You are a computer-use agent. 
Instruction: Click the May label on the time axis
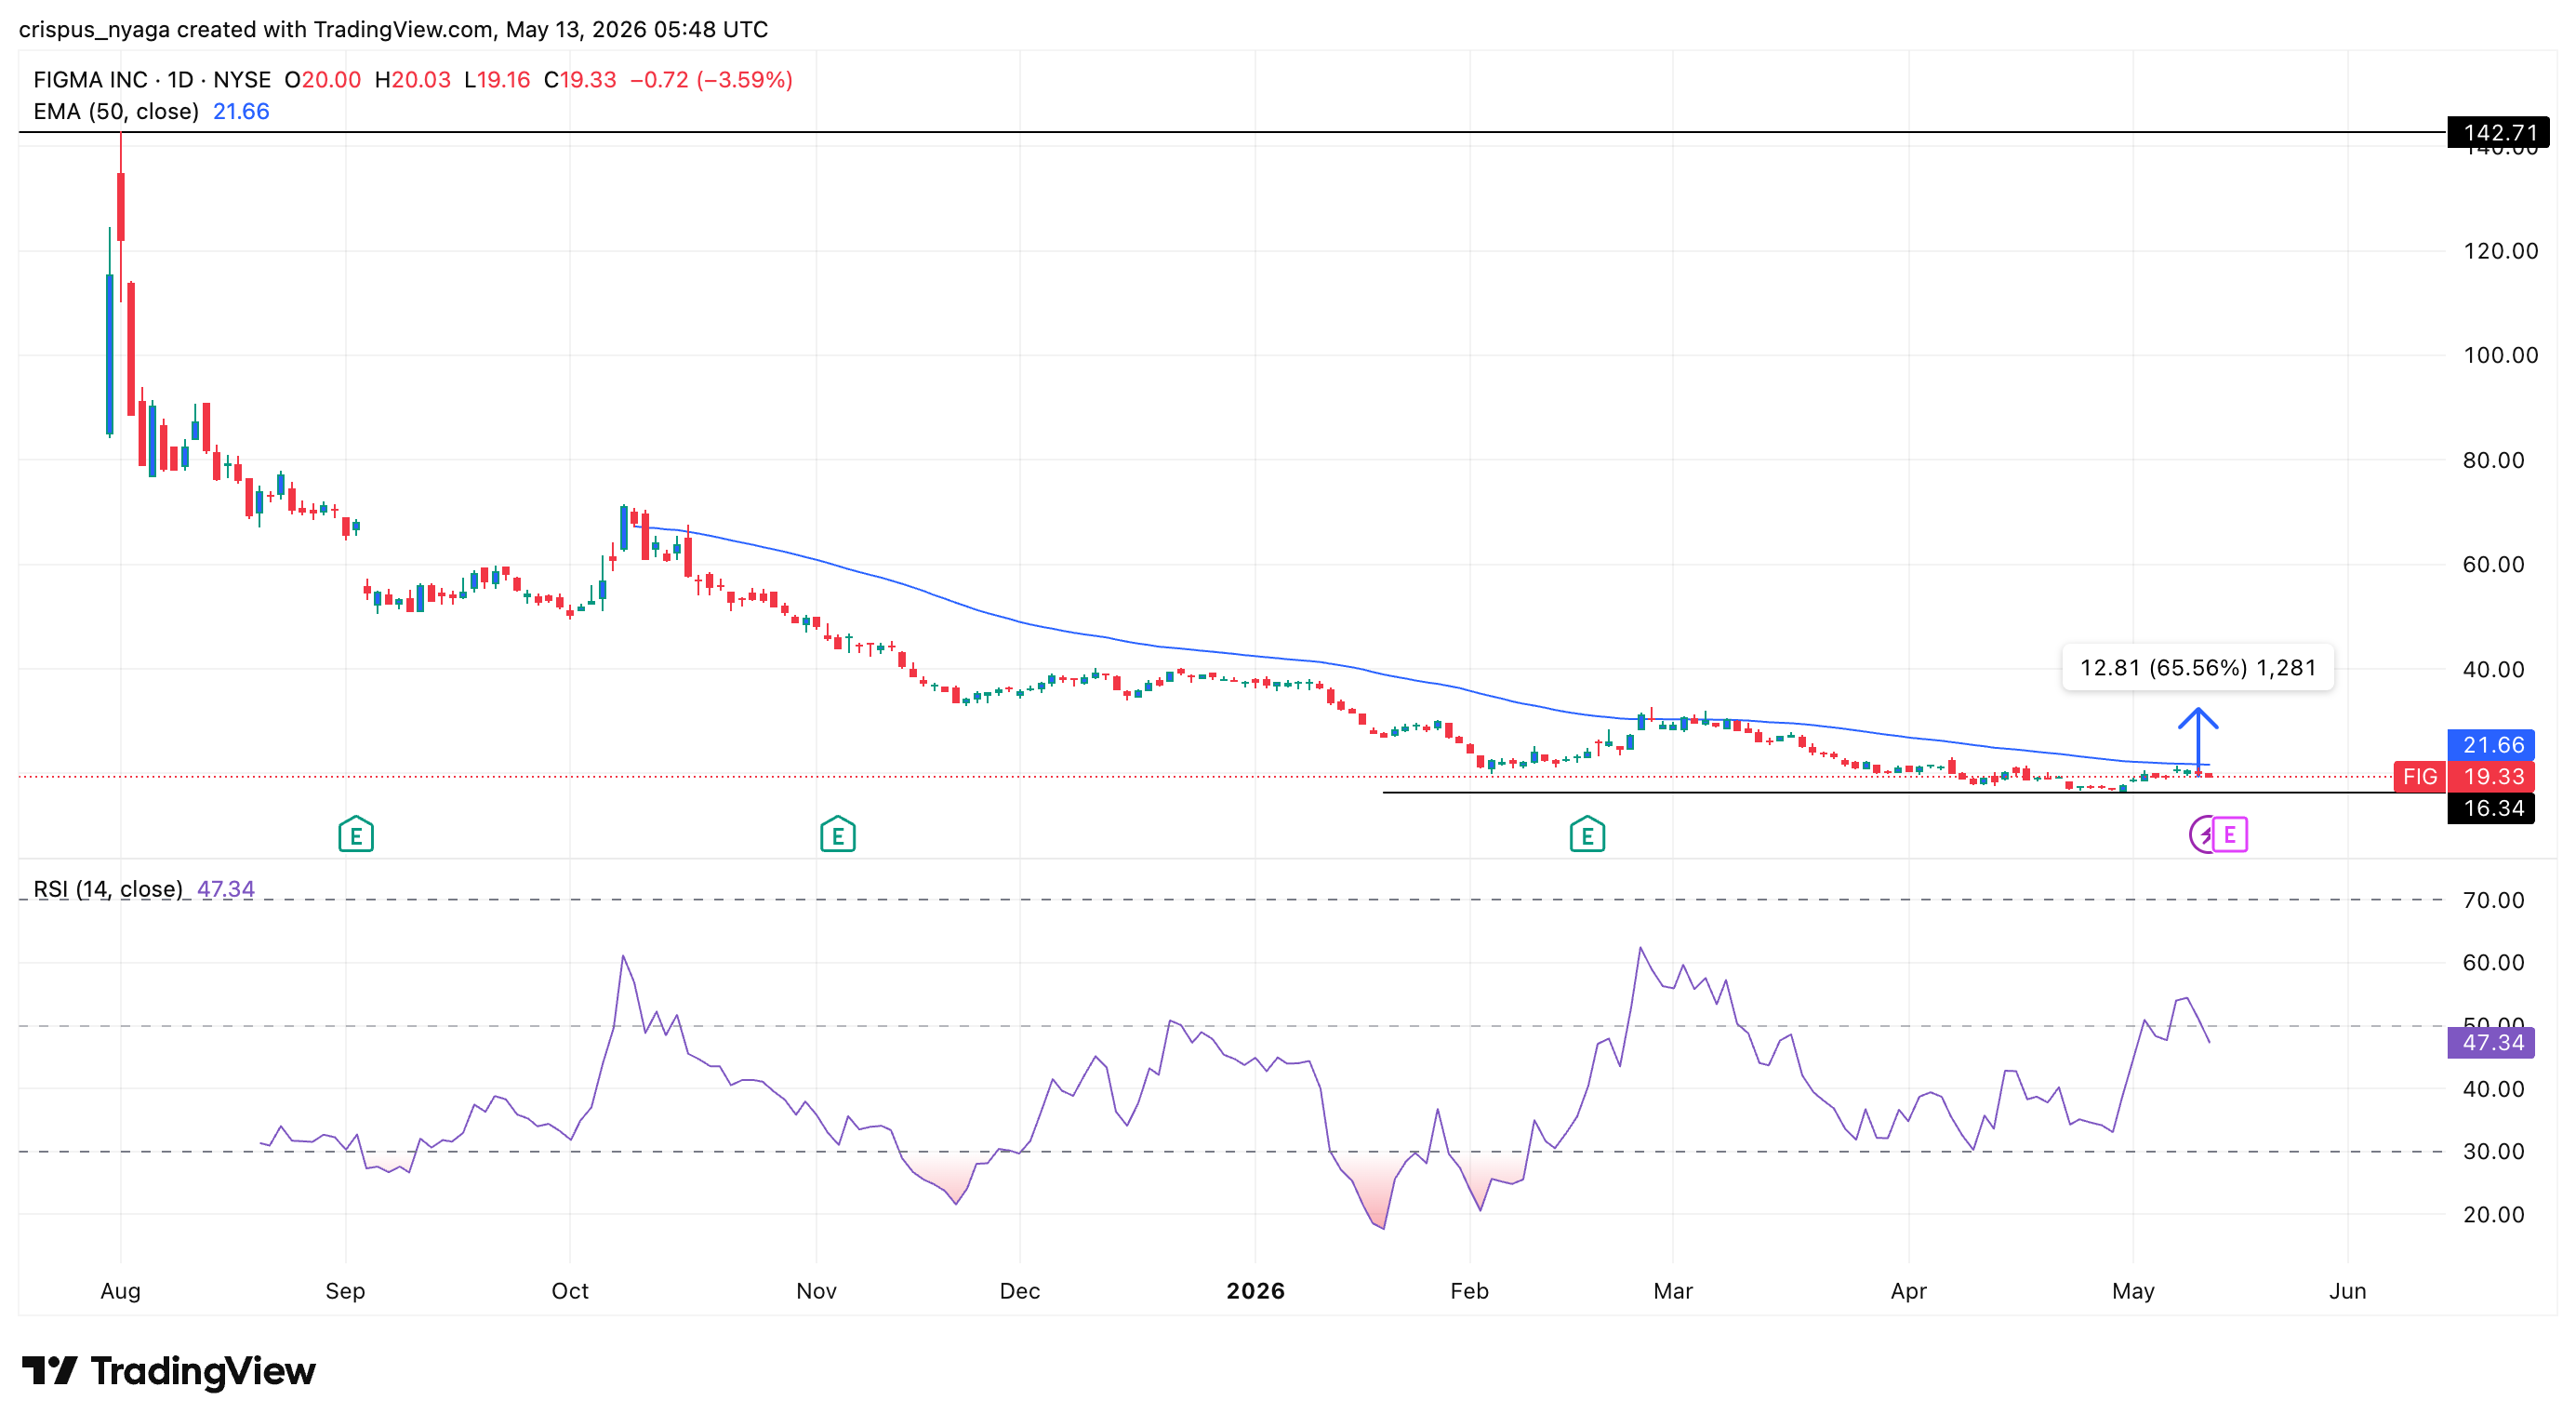2133,1291
